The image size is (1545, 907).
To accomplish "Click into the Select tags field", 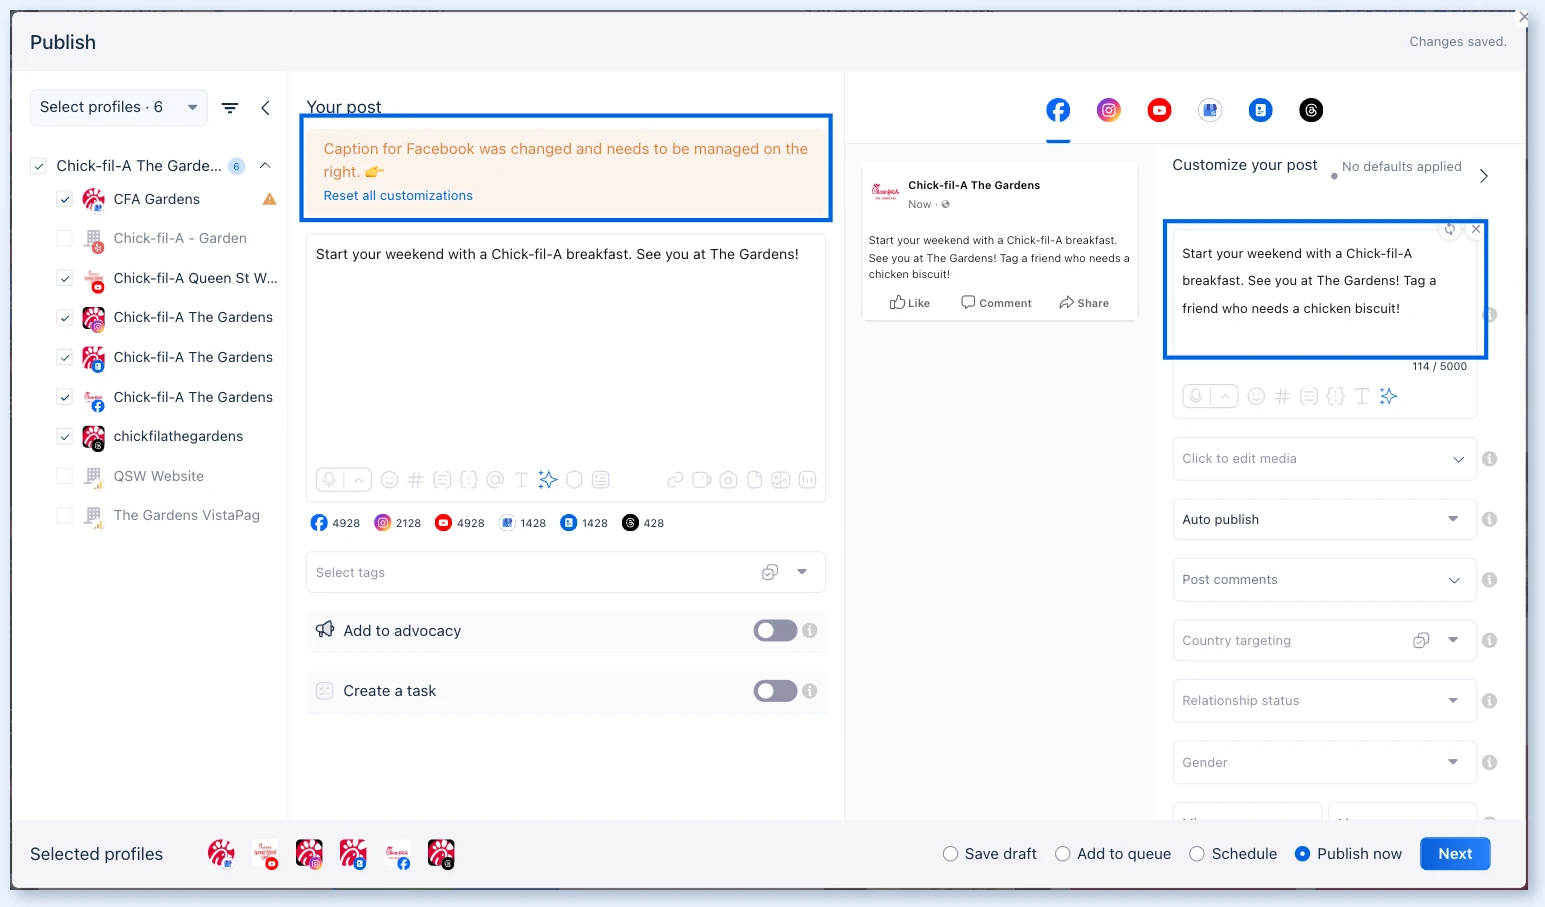I will pos(565,573).
